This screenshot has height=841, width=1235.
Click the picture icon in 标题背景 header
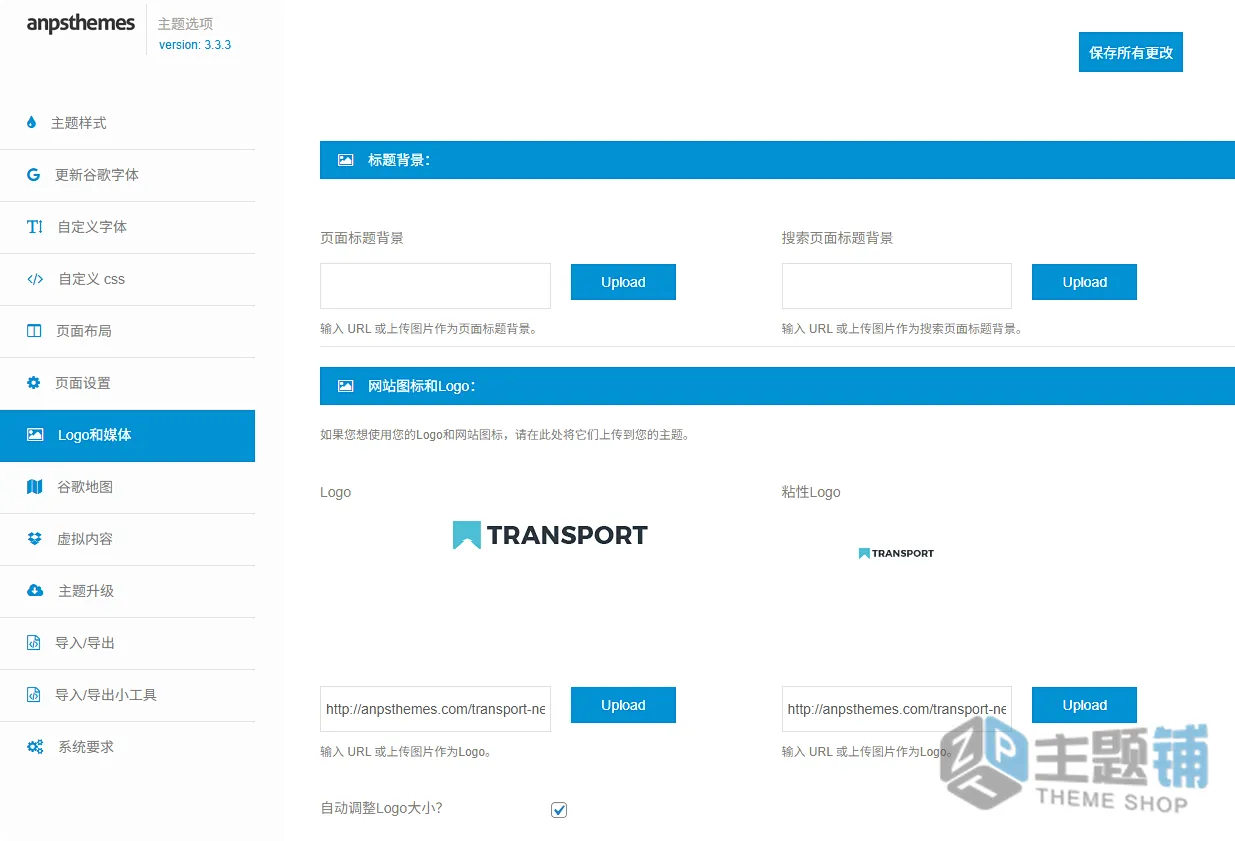(x=345, y=159)
